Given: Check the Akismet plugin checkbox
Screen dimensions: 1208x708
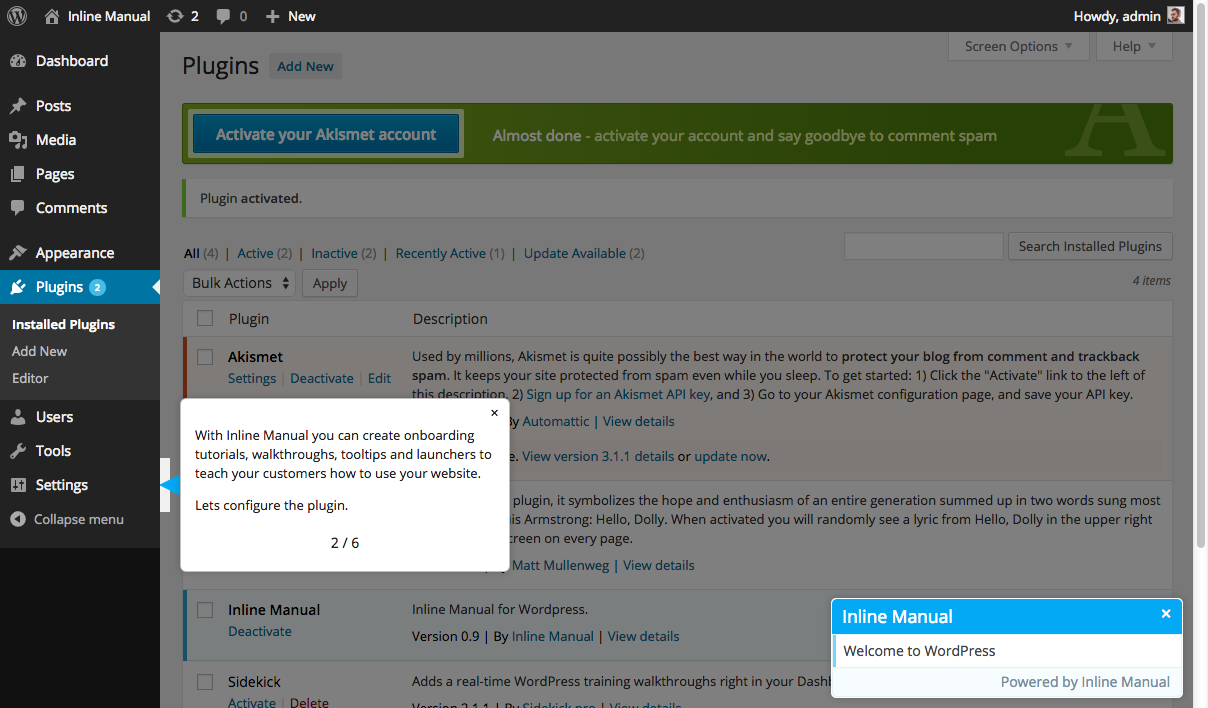Looking at the screenshot, I should (x=205, y=357).
